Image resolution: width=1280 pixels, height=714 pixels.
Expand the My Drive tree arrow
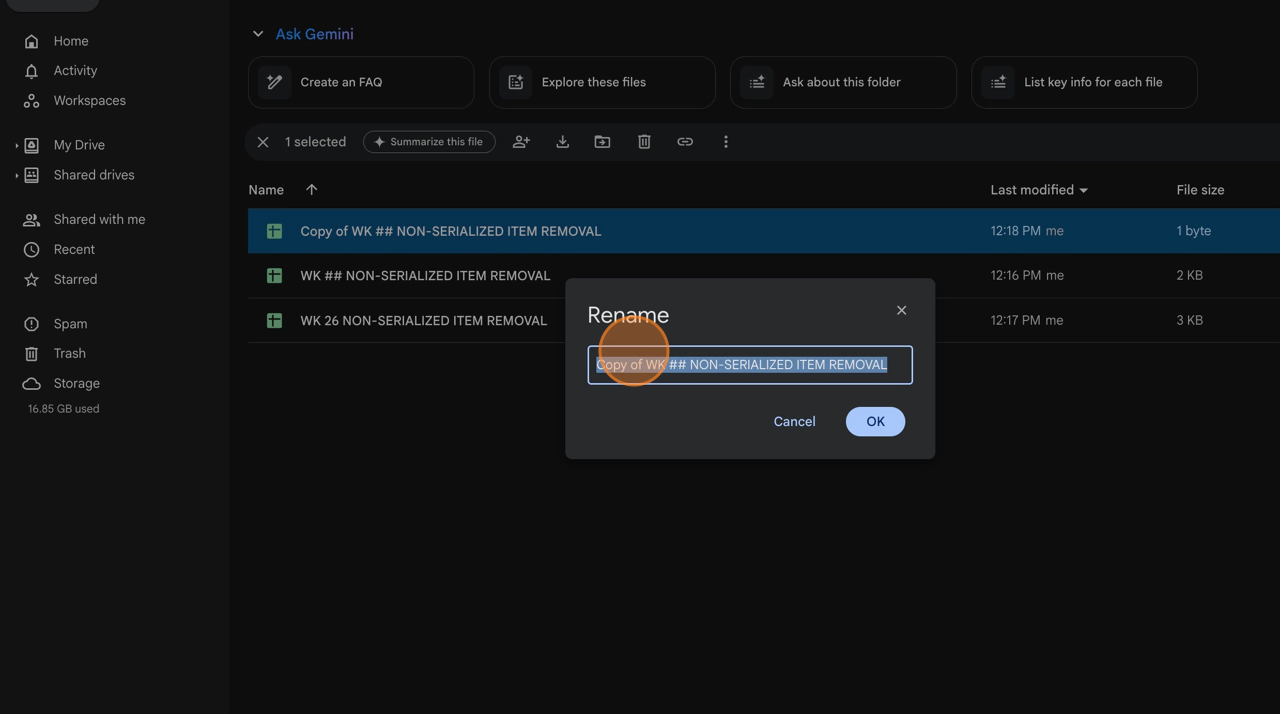coord(17,146)
